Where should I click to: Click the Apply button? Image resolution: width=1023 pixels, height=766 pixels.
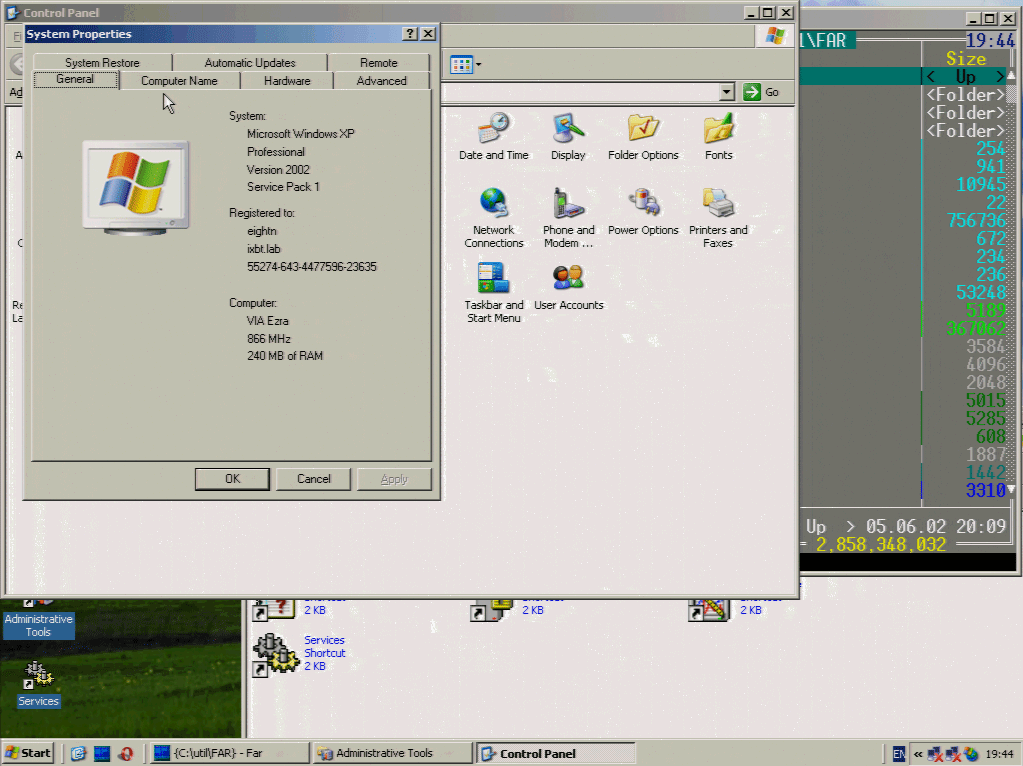click(x=394, y=479)
